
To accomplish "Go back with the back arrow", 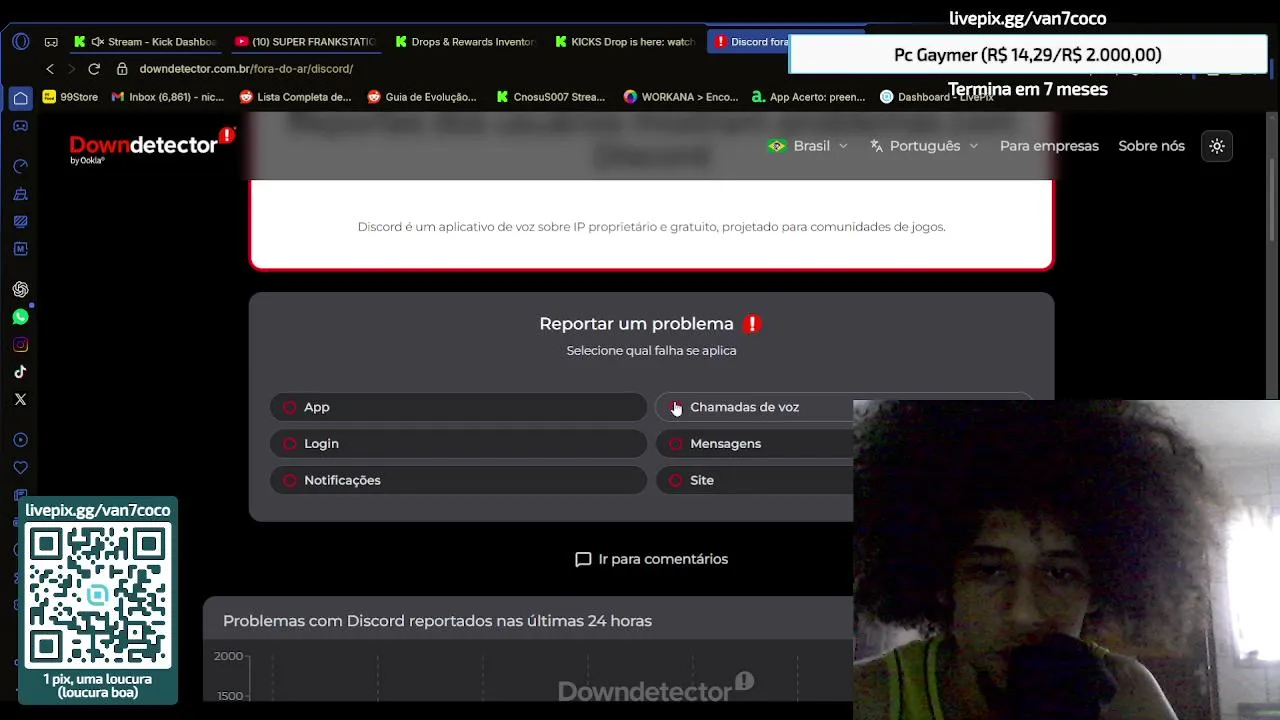I will (x=50, y=69).
